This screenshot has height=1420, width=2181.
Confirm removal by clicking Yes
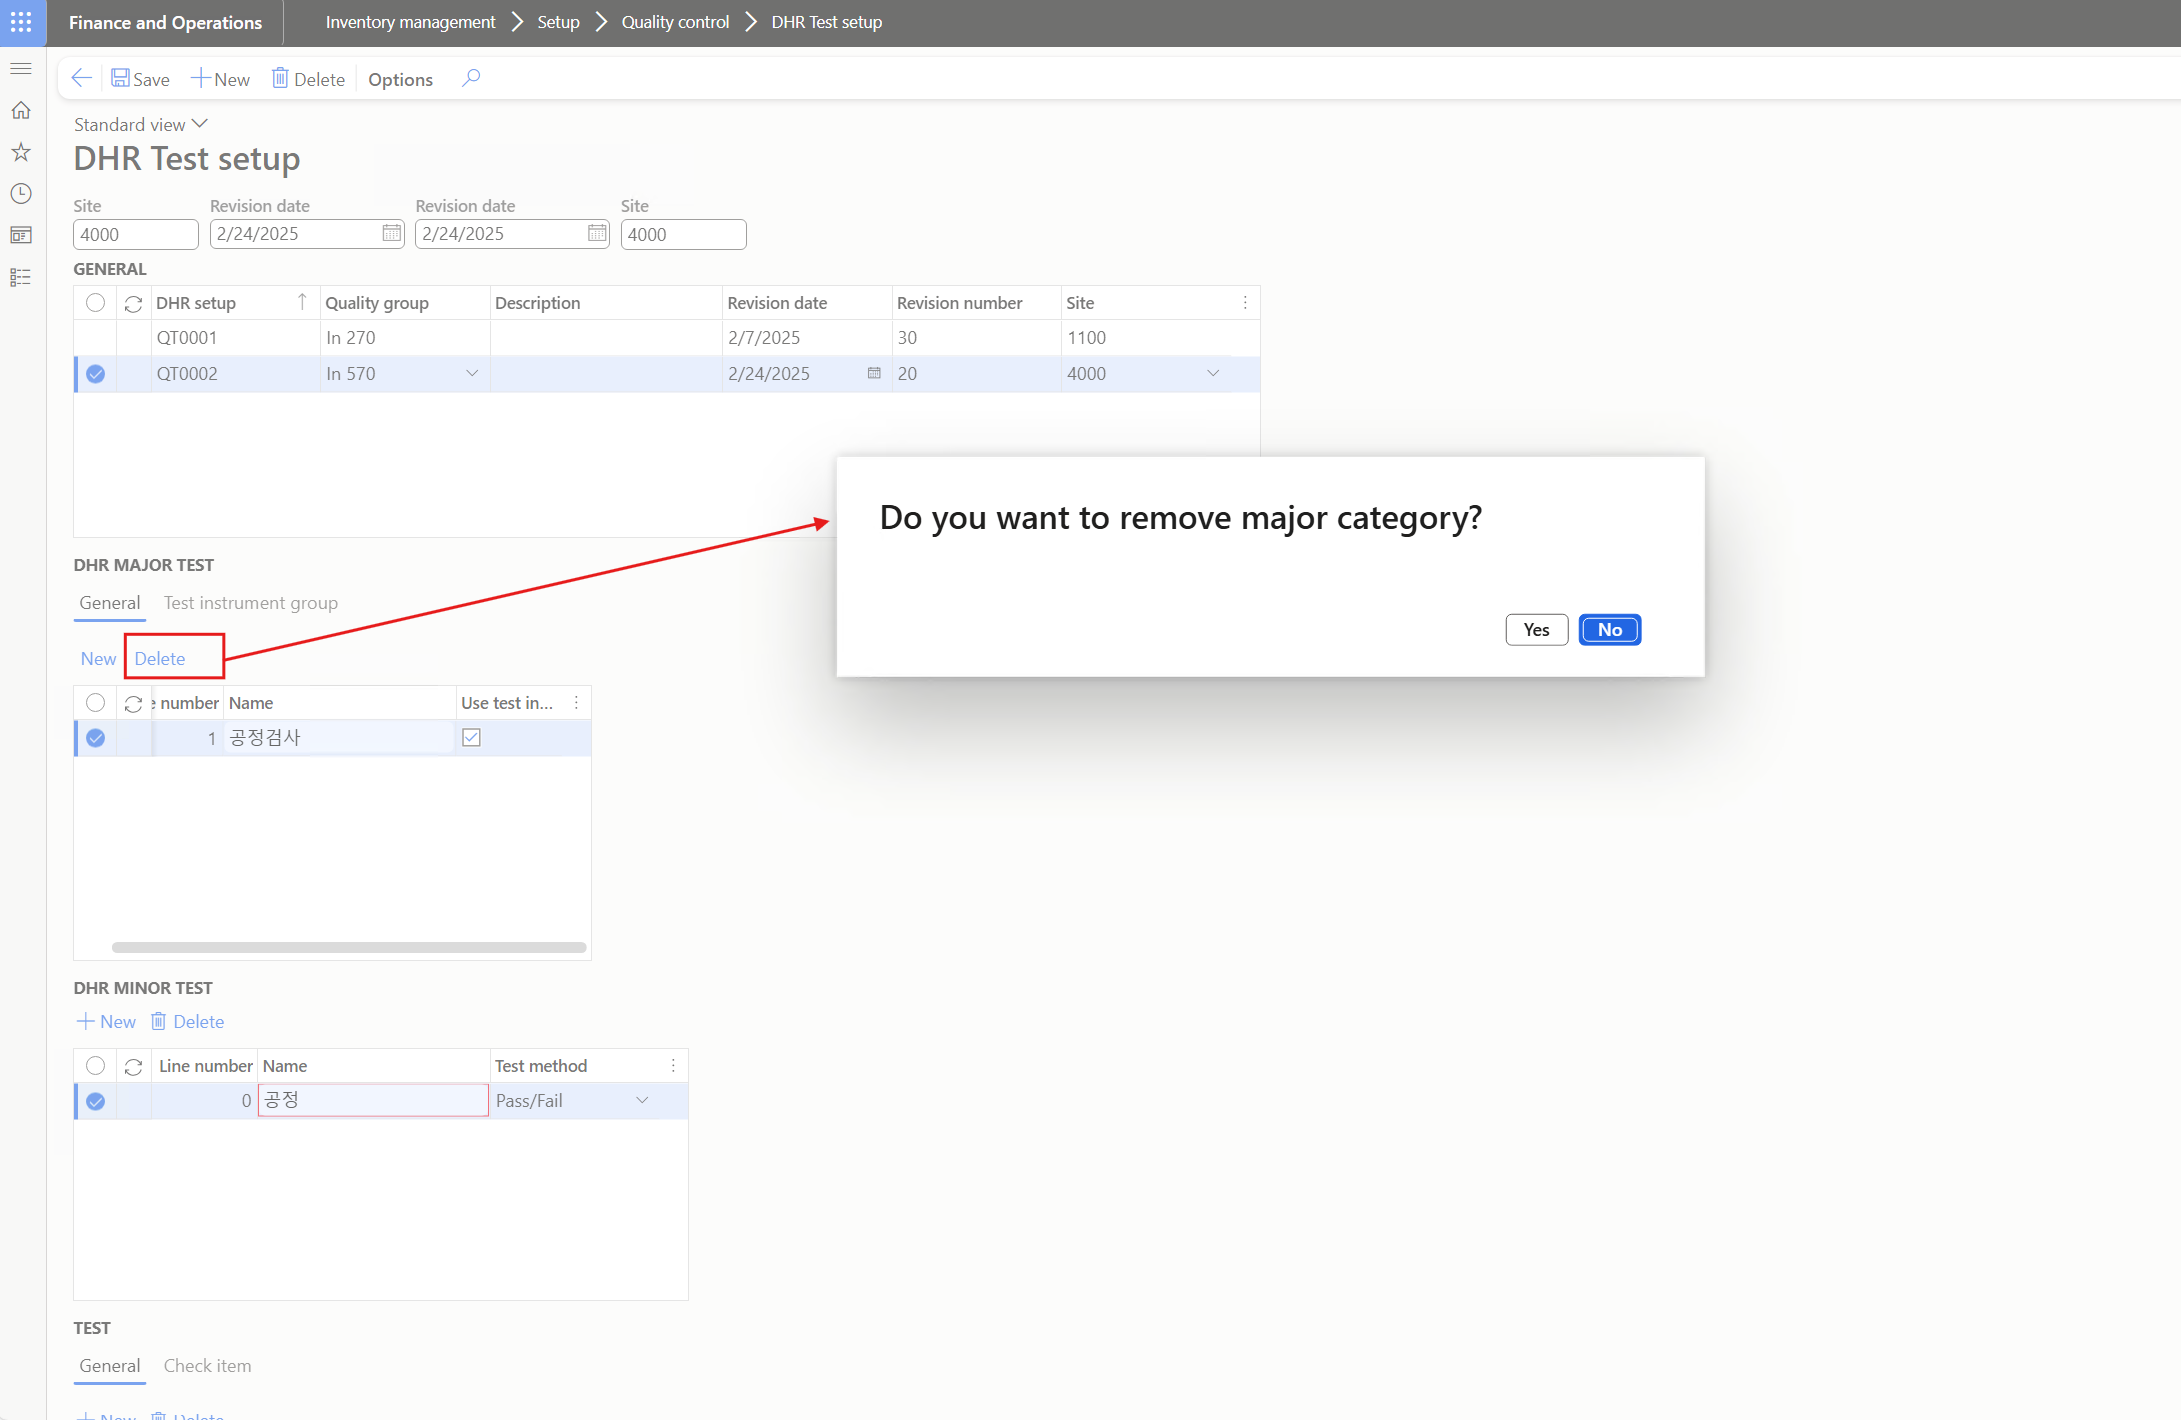point(1536,630)
